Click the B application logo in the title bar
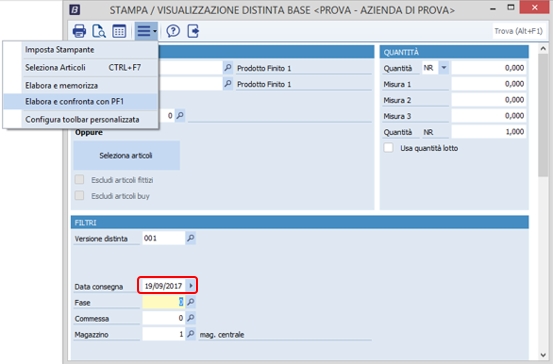The width and height of the screenshot is (553, 364). pos(74,10)
